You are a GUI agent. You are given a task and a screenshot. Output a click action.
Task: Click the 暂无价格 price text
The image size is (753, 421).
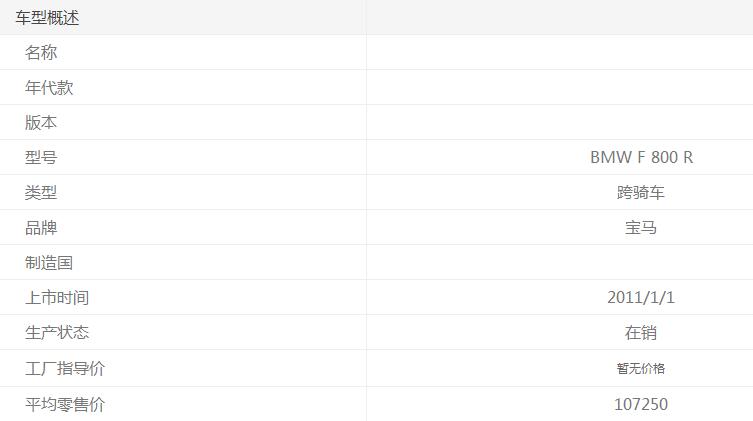[x=641, y=369]
